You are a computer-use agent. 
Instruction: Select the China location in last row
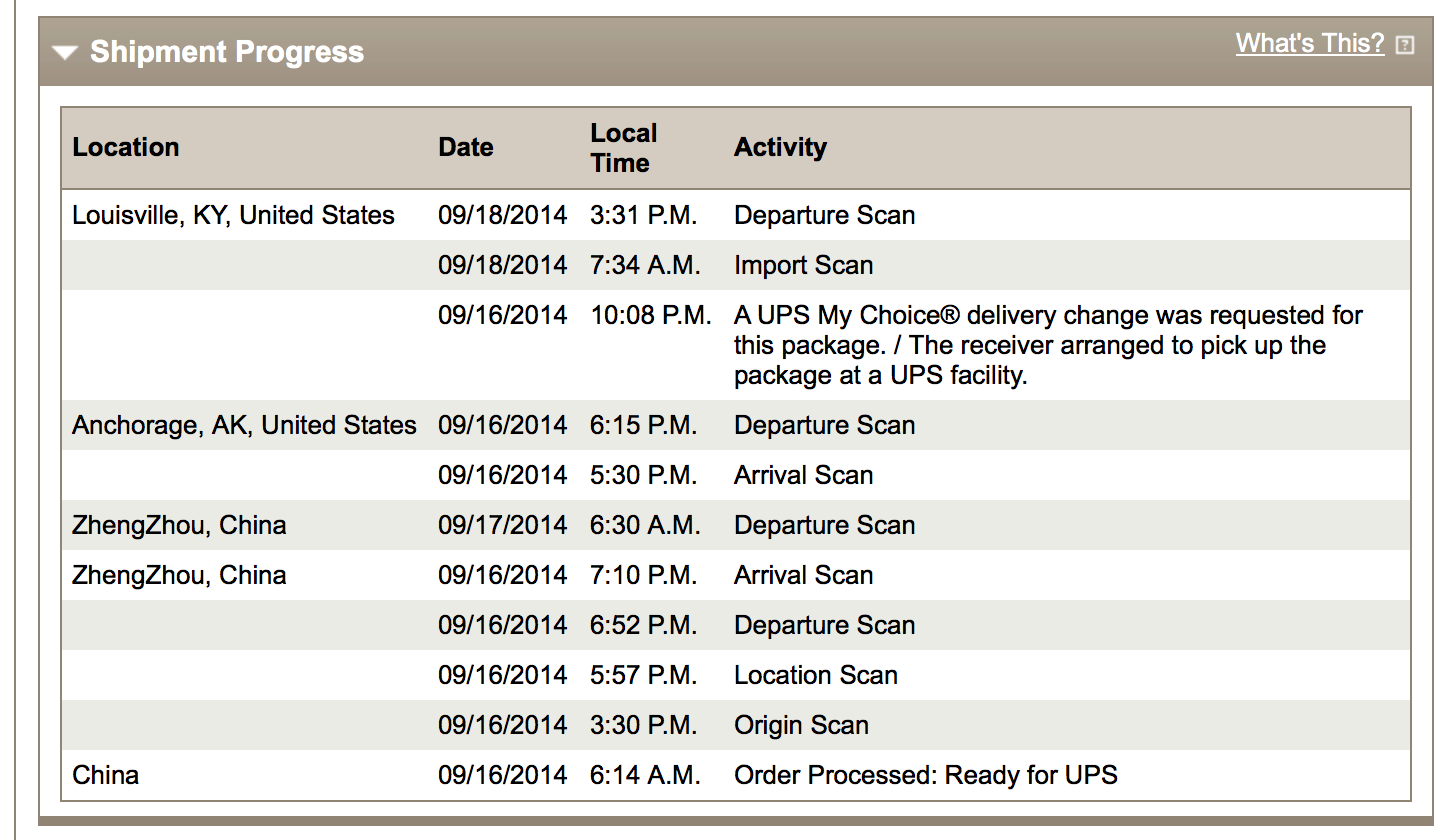point(106,775)
